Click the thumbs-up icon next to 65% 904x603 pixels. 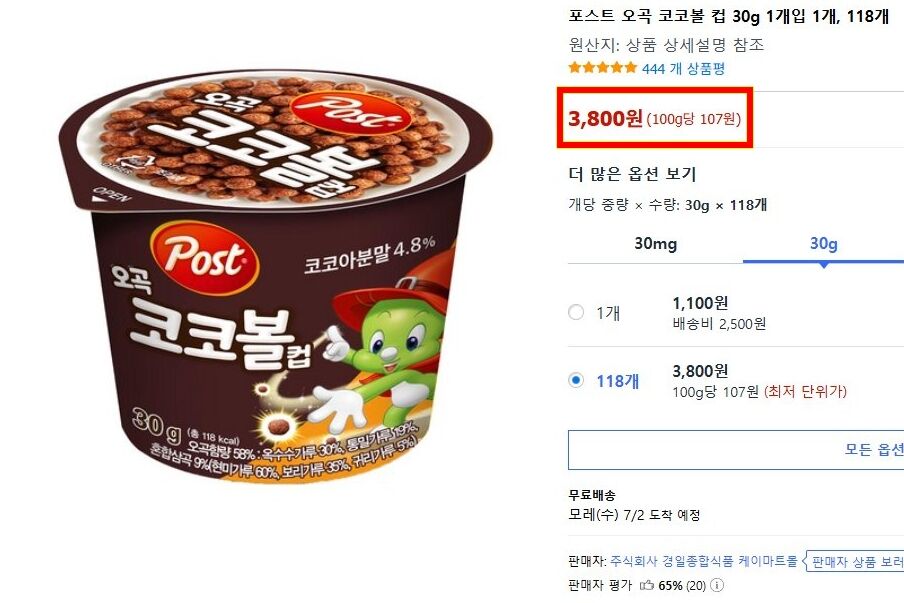tap(647, 586)
